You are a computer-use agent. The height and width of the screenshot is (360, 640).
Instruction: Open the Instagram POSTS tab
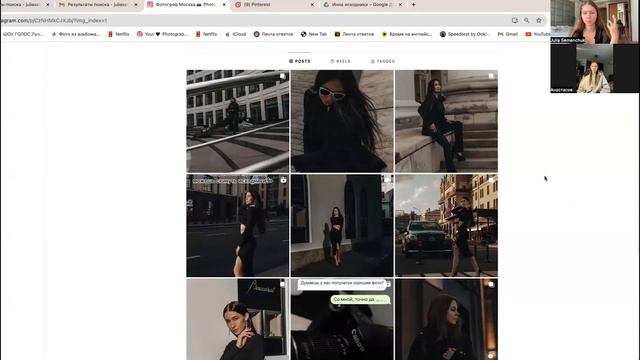(x=300, y=61)
